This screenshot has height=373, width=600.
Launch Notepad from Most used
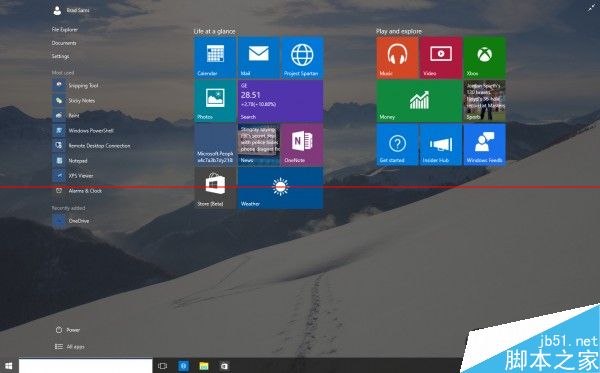pyautogui.click(x=70, y=161)
